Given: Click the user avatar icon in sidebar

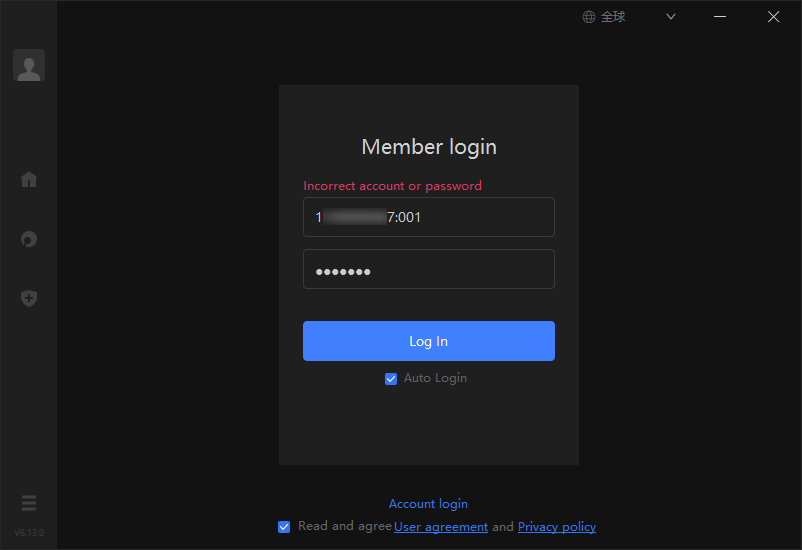Looking at the screenshot, I should point(29,65).
